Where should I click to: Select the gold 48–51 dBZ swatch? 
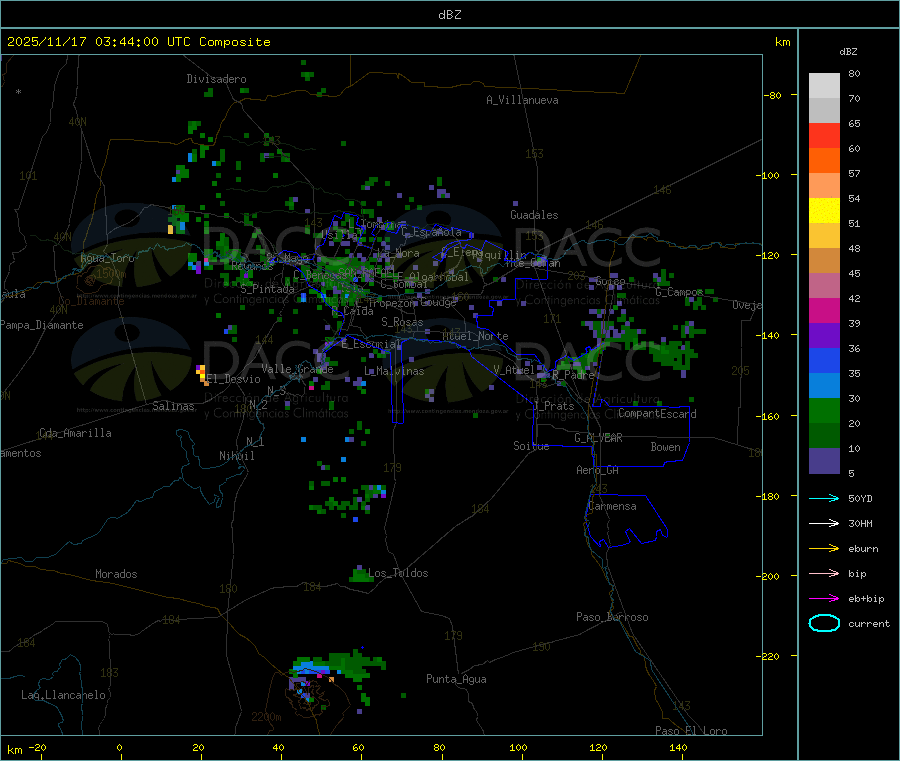824,236
